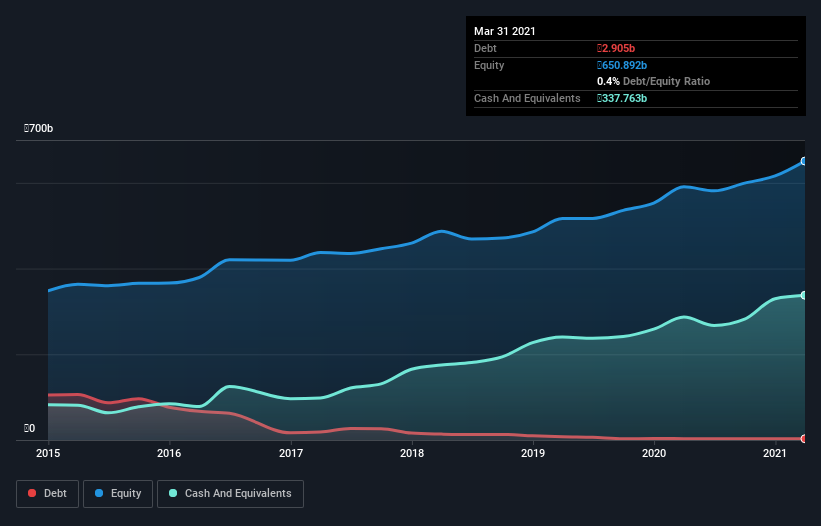The width and height of the screenshot is (821, 526).
Task: Click the tooltip Equity row label
Action: pyautogui.click(x=489, y=65)
